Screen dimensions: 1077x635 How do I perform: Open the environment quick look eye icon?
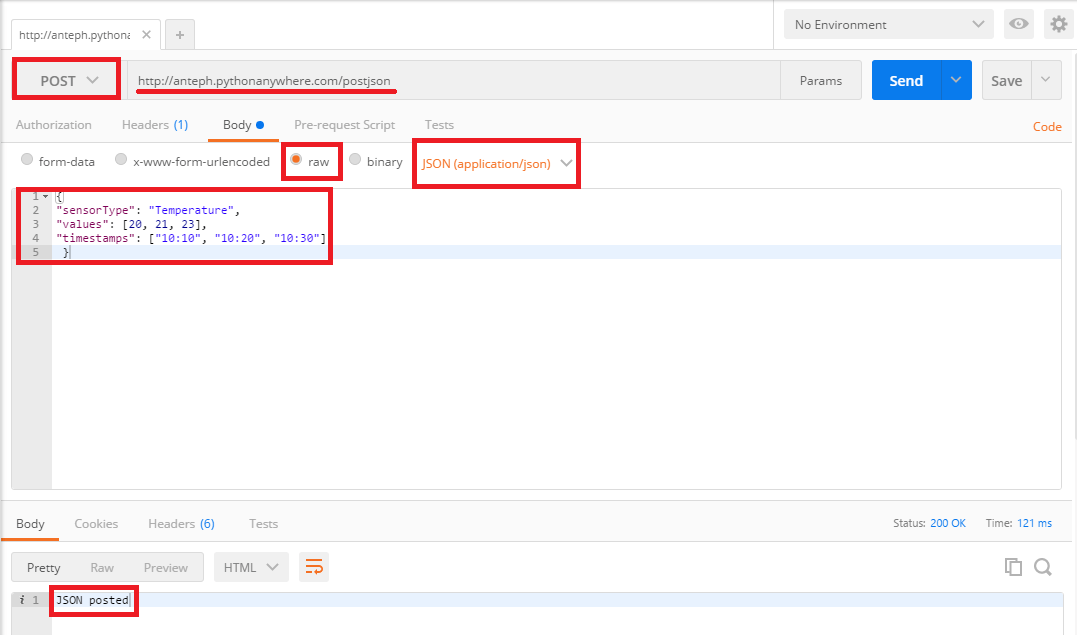[x=1018, y=23]
